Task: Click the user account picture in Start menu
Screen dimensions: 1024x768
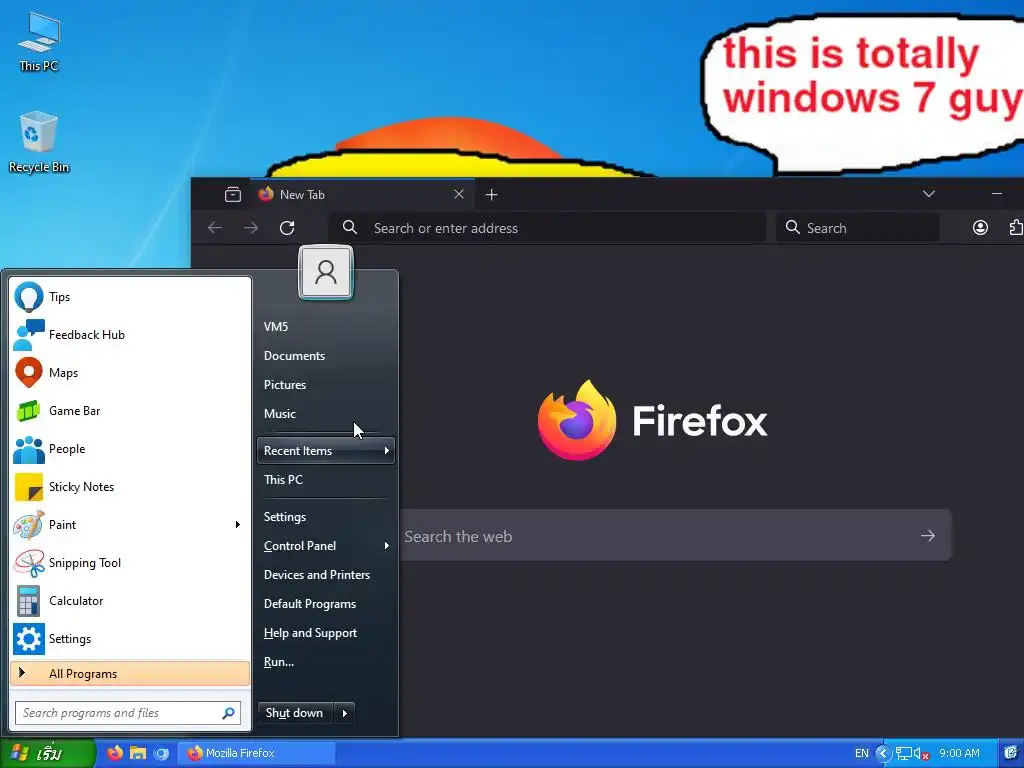Action: (x=326, y=272)
